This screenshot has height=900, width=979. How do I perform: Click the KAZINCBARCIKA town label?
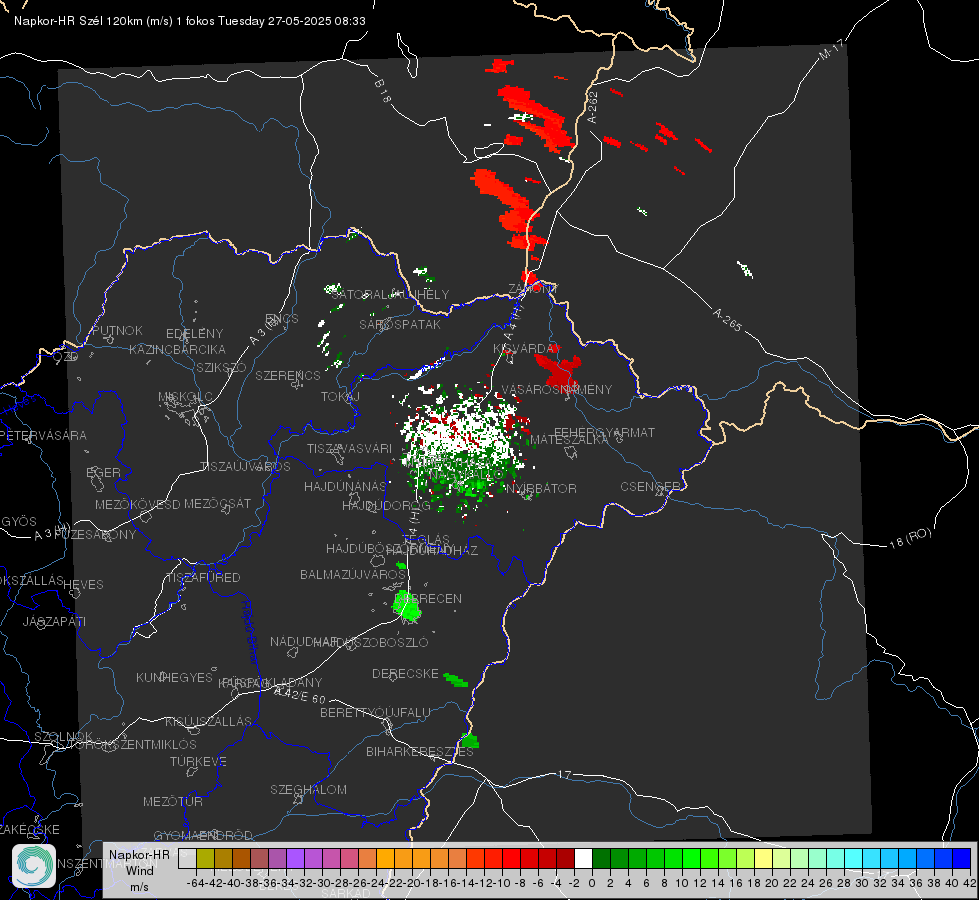tap(177, 350)
